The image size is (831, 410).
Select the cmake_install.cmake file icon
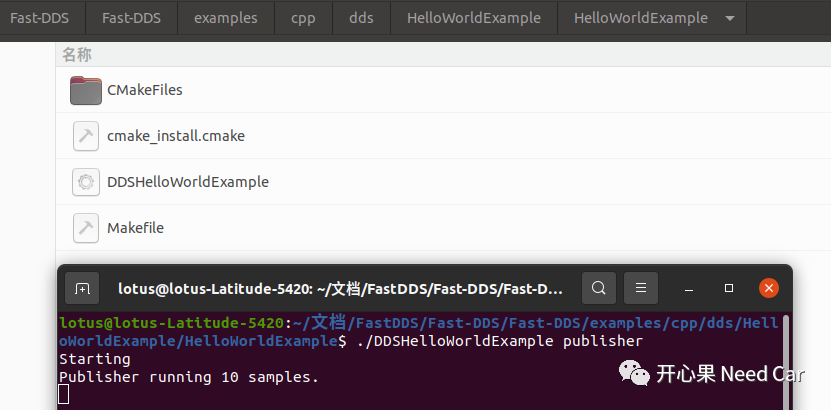pyautogui.click(x=86, y=136)
